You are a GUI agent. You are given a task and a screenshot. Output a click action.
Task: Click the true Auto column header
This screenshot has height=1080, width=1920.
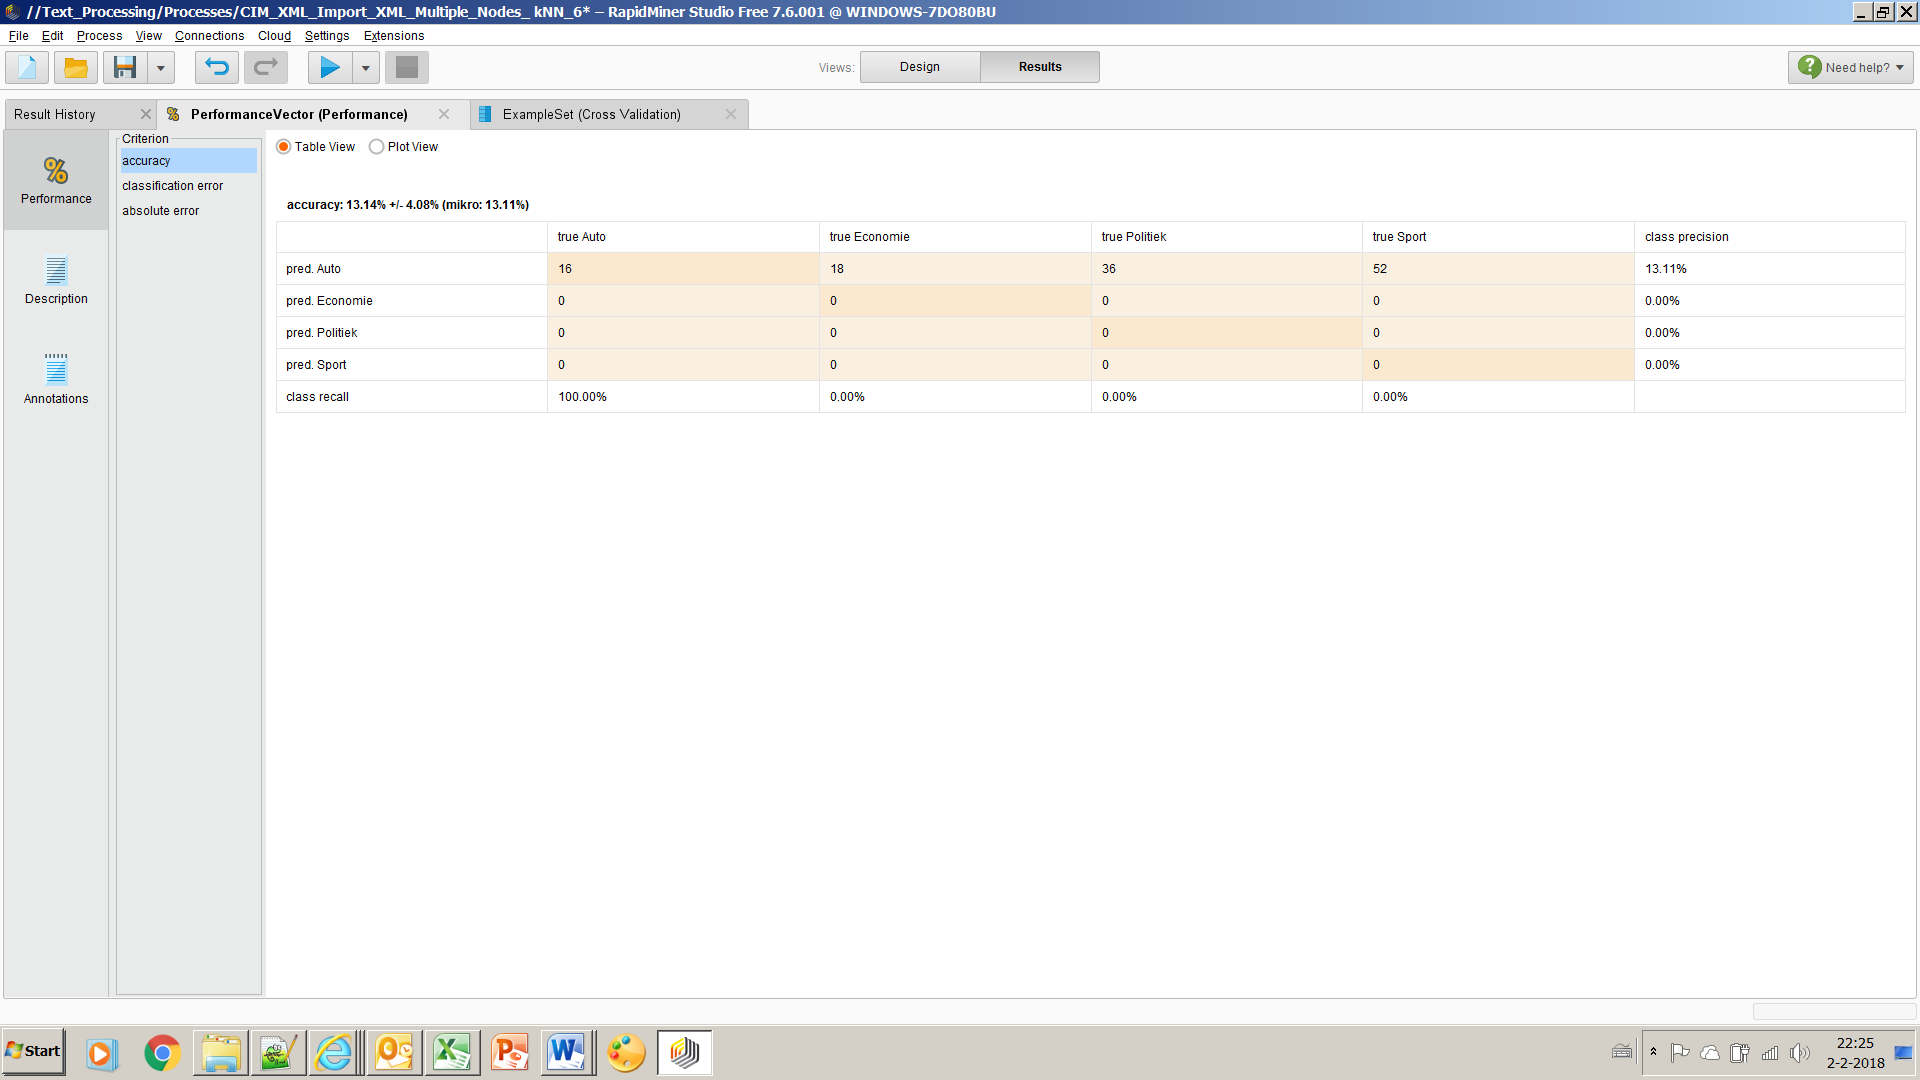click(683, 237)
